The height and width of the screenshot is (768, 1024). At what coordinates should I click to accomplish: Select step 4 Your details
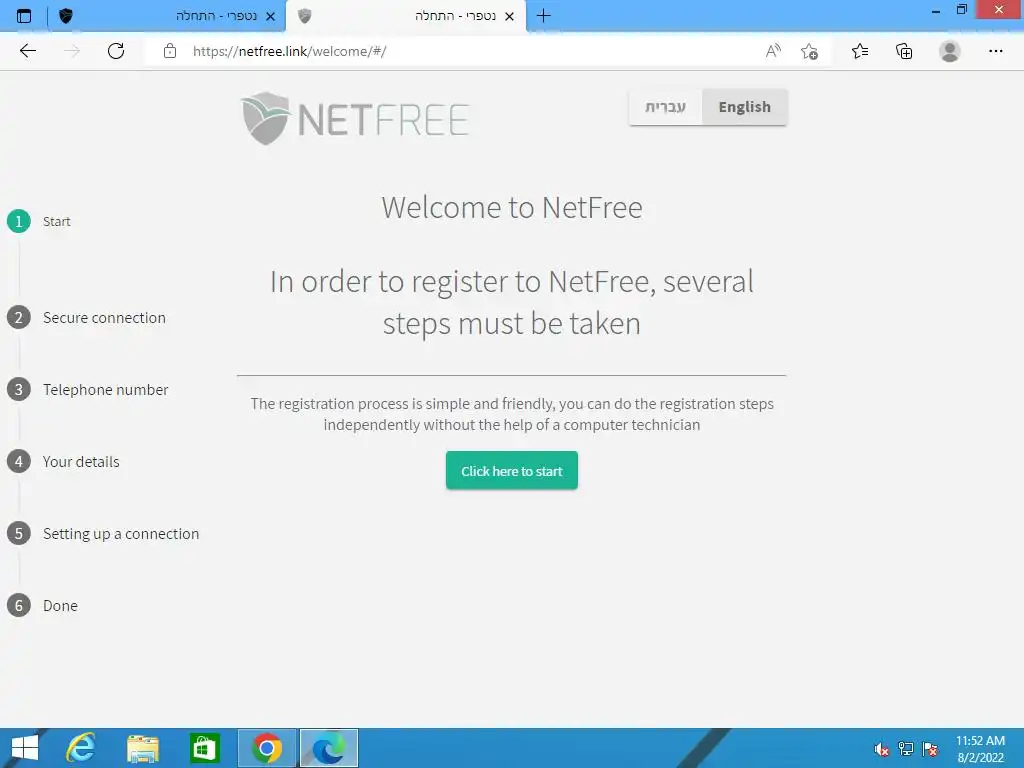(x=63, y=462)
